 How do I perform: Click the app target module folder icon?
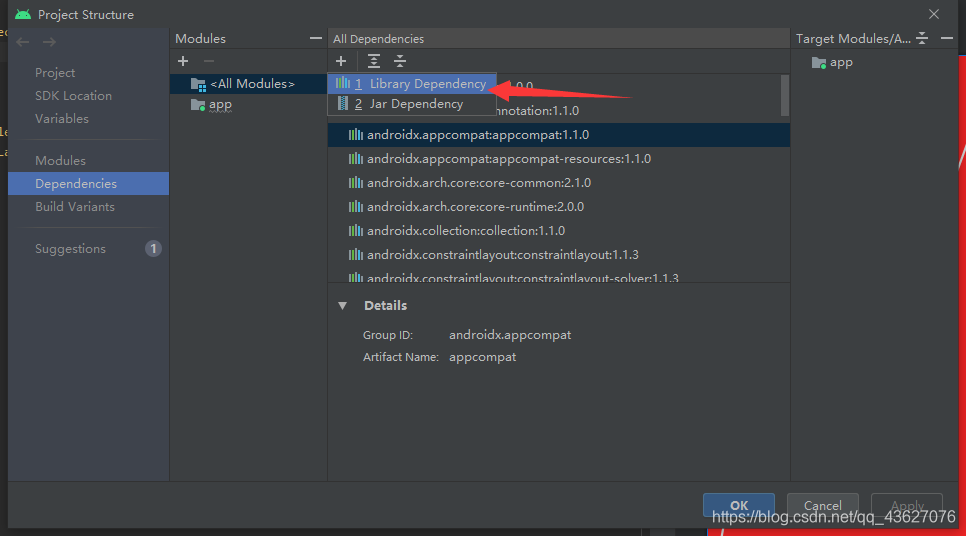[x=819, y=62]
